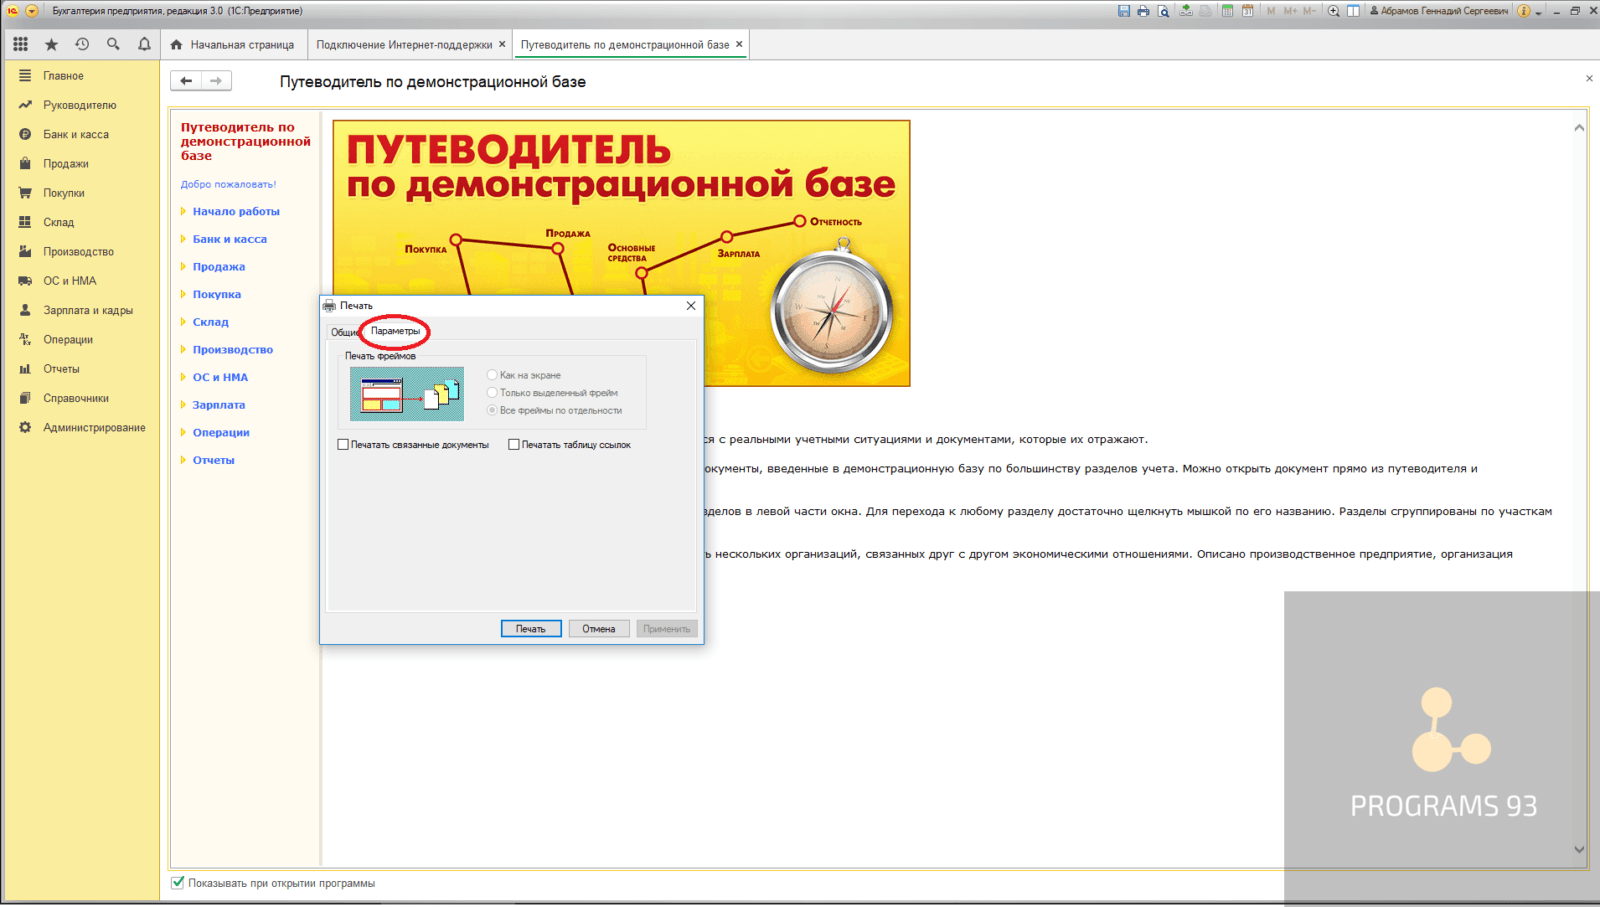Enable Печатать связанные документы checkbox

coord(343,444)
